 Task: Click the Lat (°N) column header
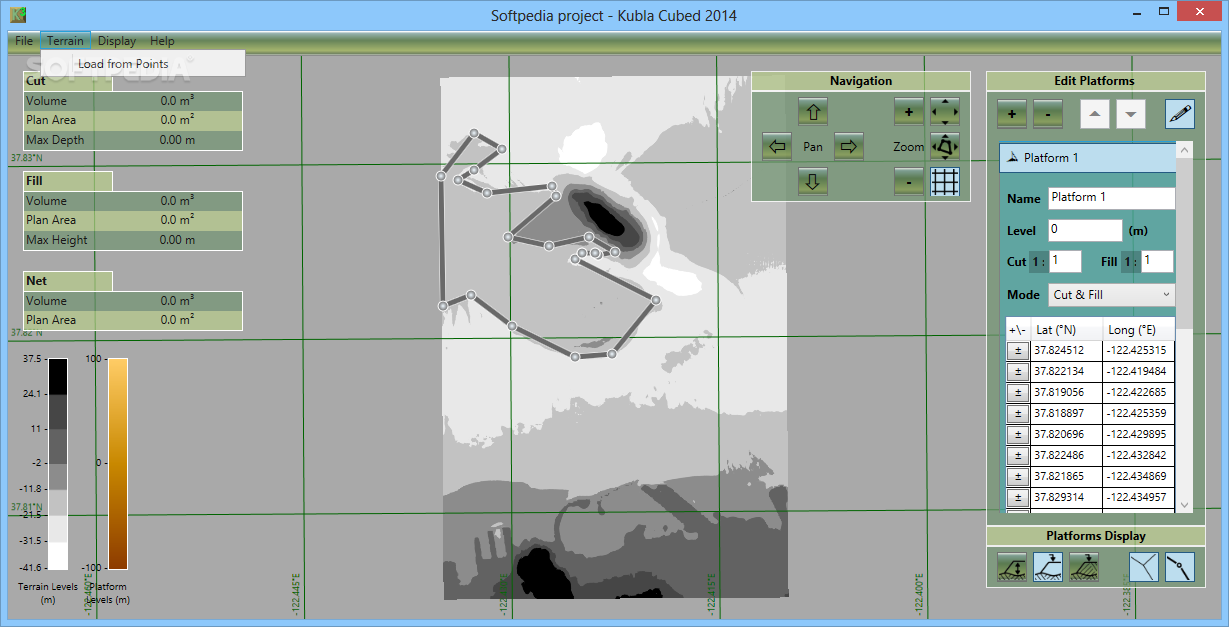tap(1066, 330)
